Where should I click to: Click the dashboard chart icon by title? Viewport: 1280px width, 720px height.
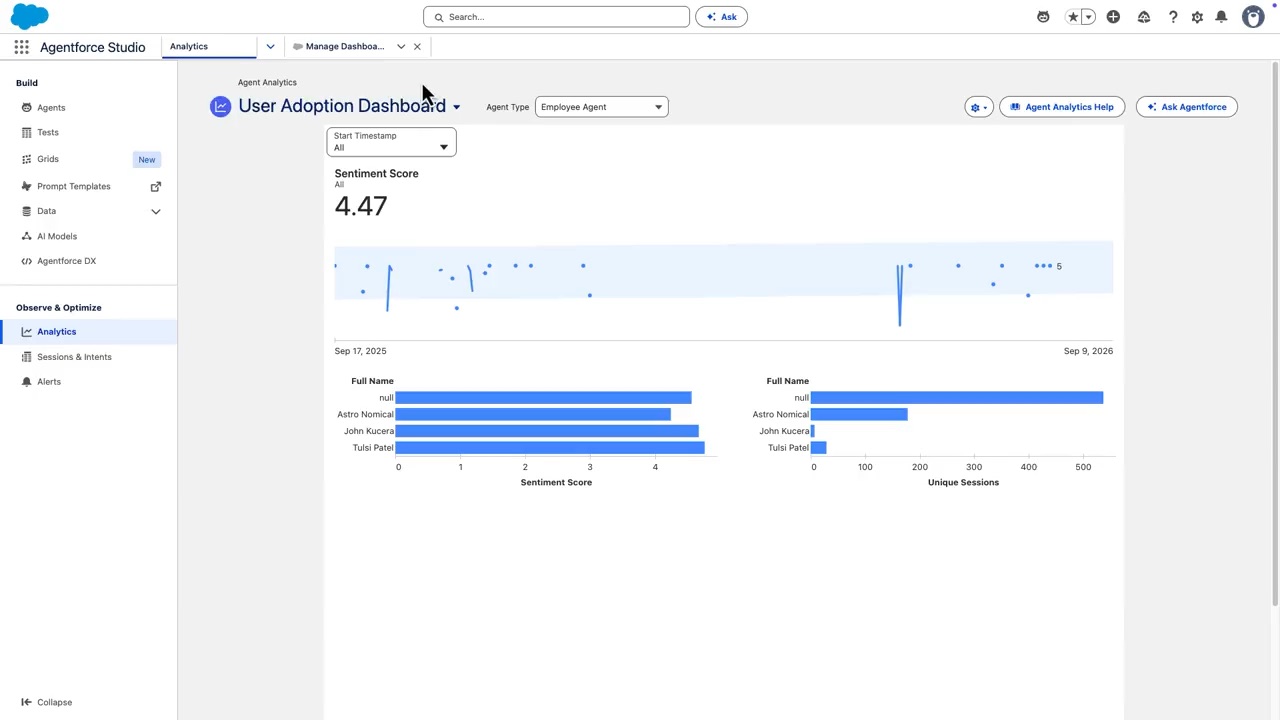220,106
